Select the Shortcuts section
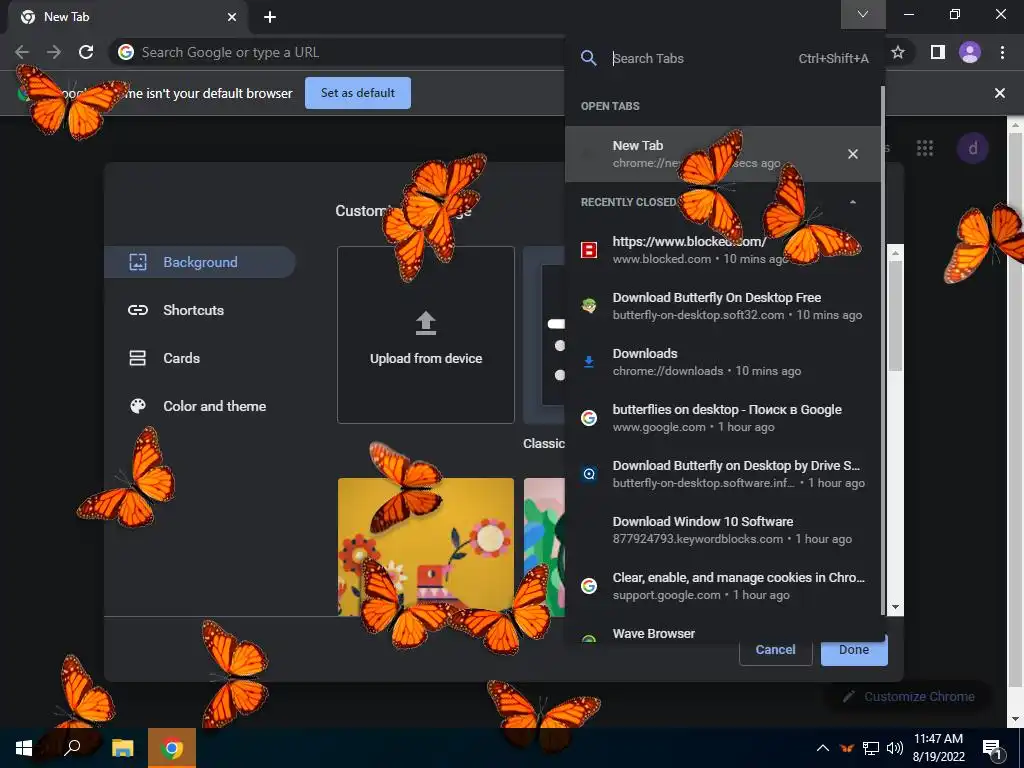The height and width of the screenshot is (768, 1024). click(200, 310)
